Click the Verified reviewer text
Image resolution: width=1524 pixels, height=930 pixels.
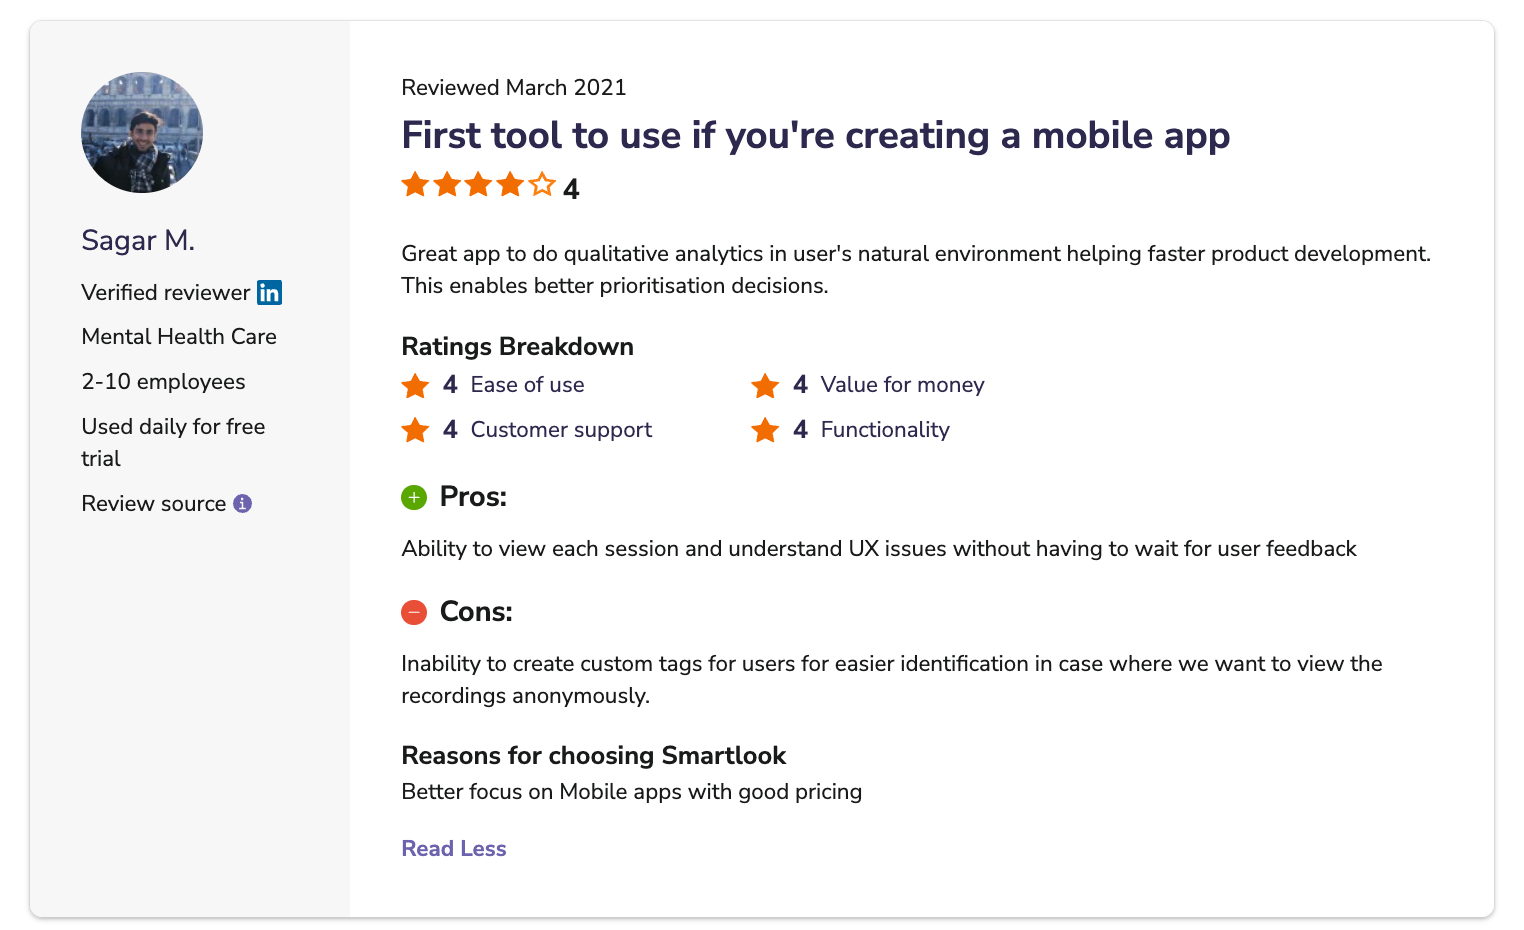coord(166,292)
